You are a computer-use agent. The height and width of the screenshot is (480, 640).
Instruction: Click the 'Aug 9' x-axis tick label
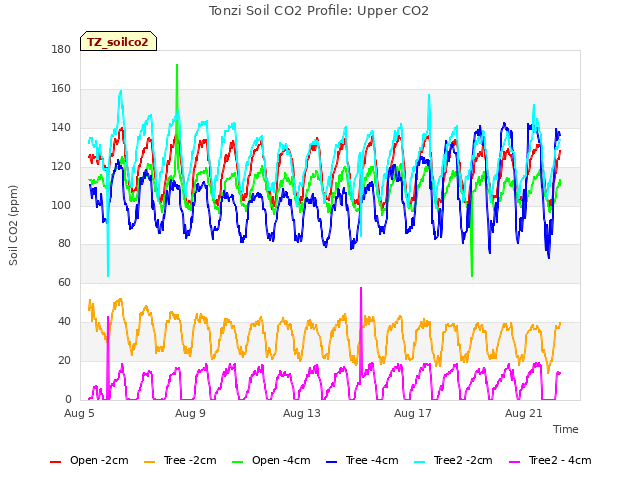tap(190, 413)
